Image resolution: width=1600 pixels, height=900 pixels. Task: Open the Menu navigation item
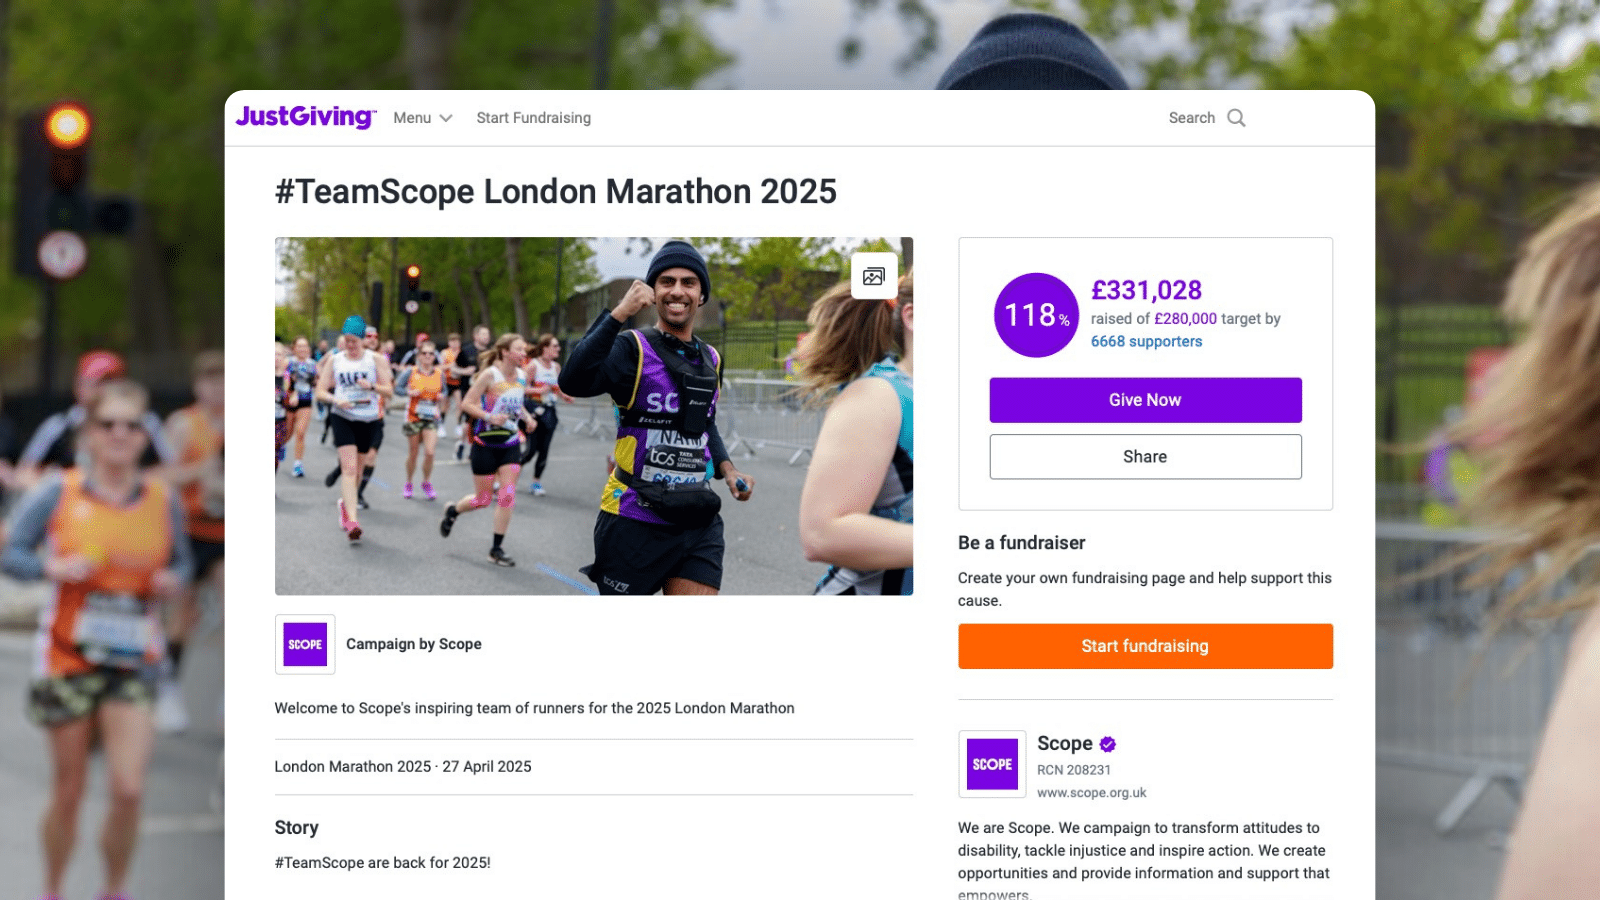(x=412, y=118)
